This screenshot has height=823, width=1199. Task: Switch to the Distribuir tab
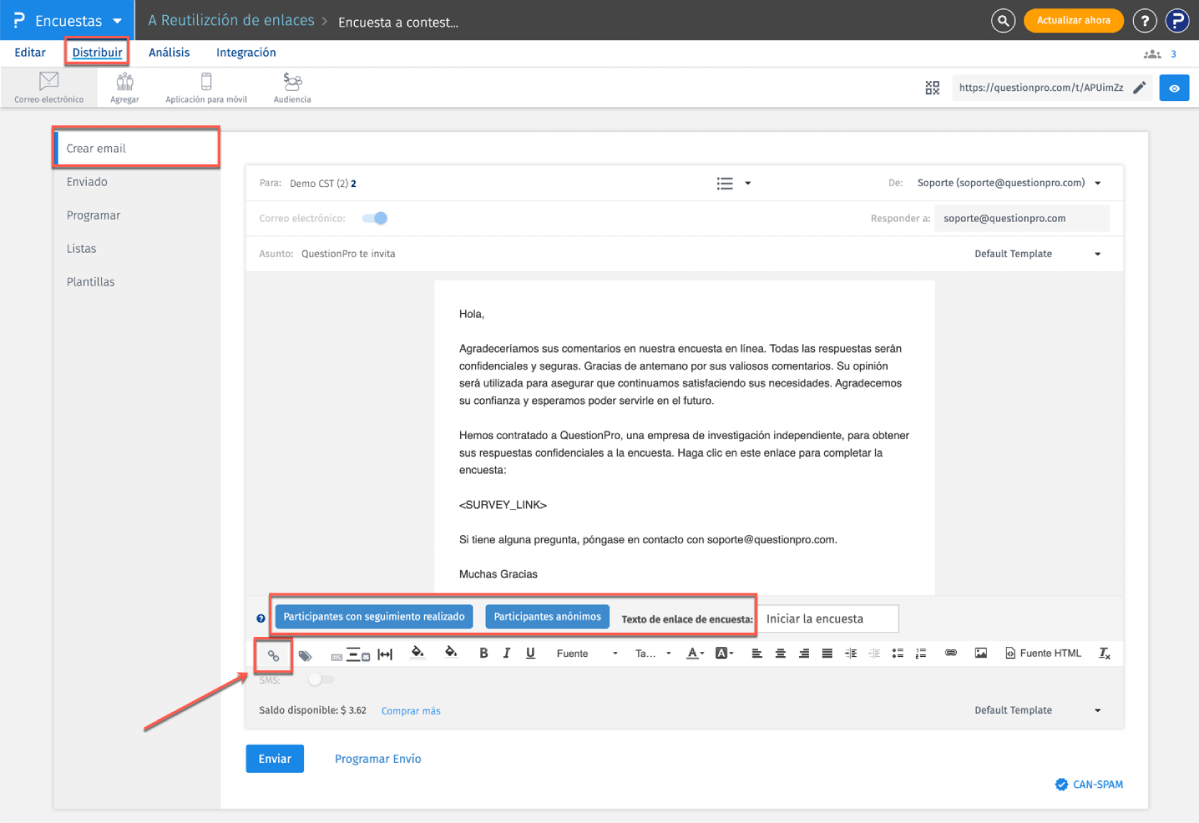pos(97,53)
